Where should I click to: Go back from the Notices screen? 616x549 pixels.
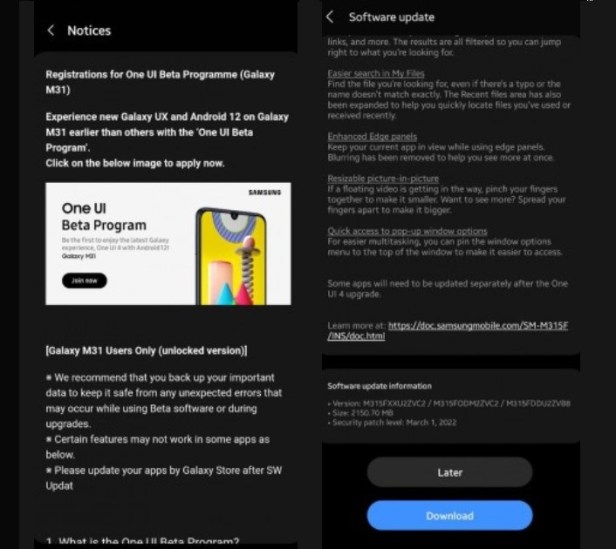coord(51,30)
